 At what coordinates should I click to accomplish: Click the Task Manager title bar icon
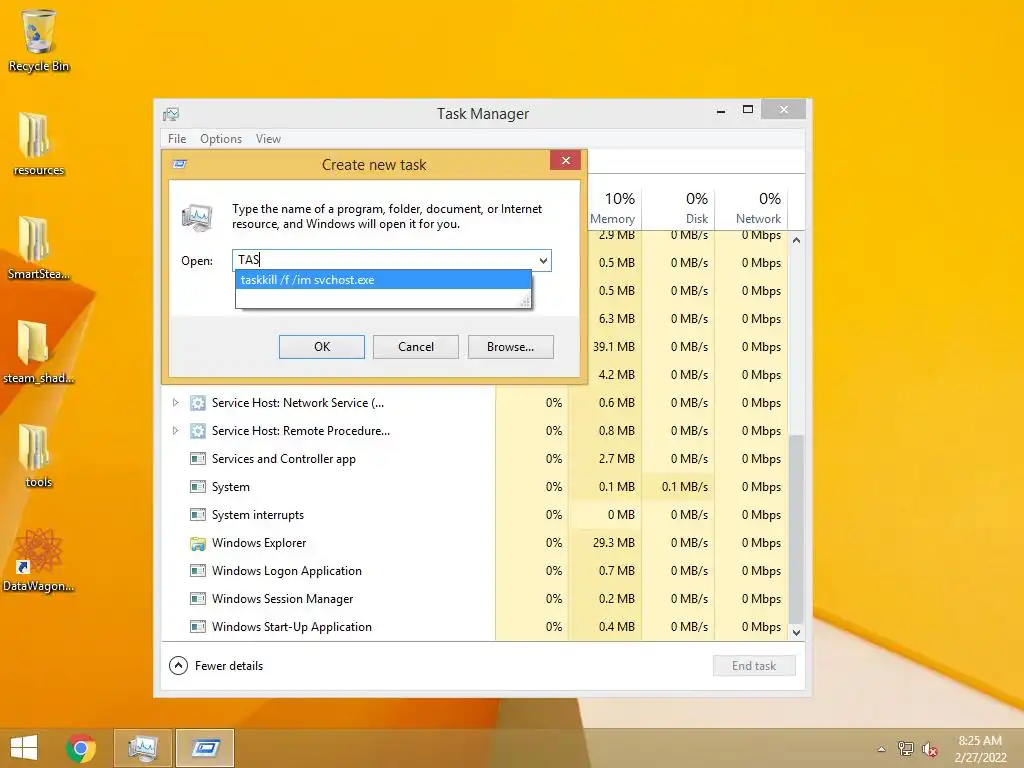point(171,114)
